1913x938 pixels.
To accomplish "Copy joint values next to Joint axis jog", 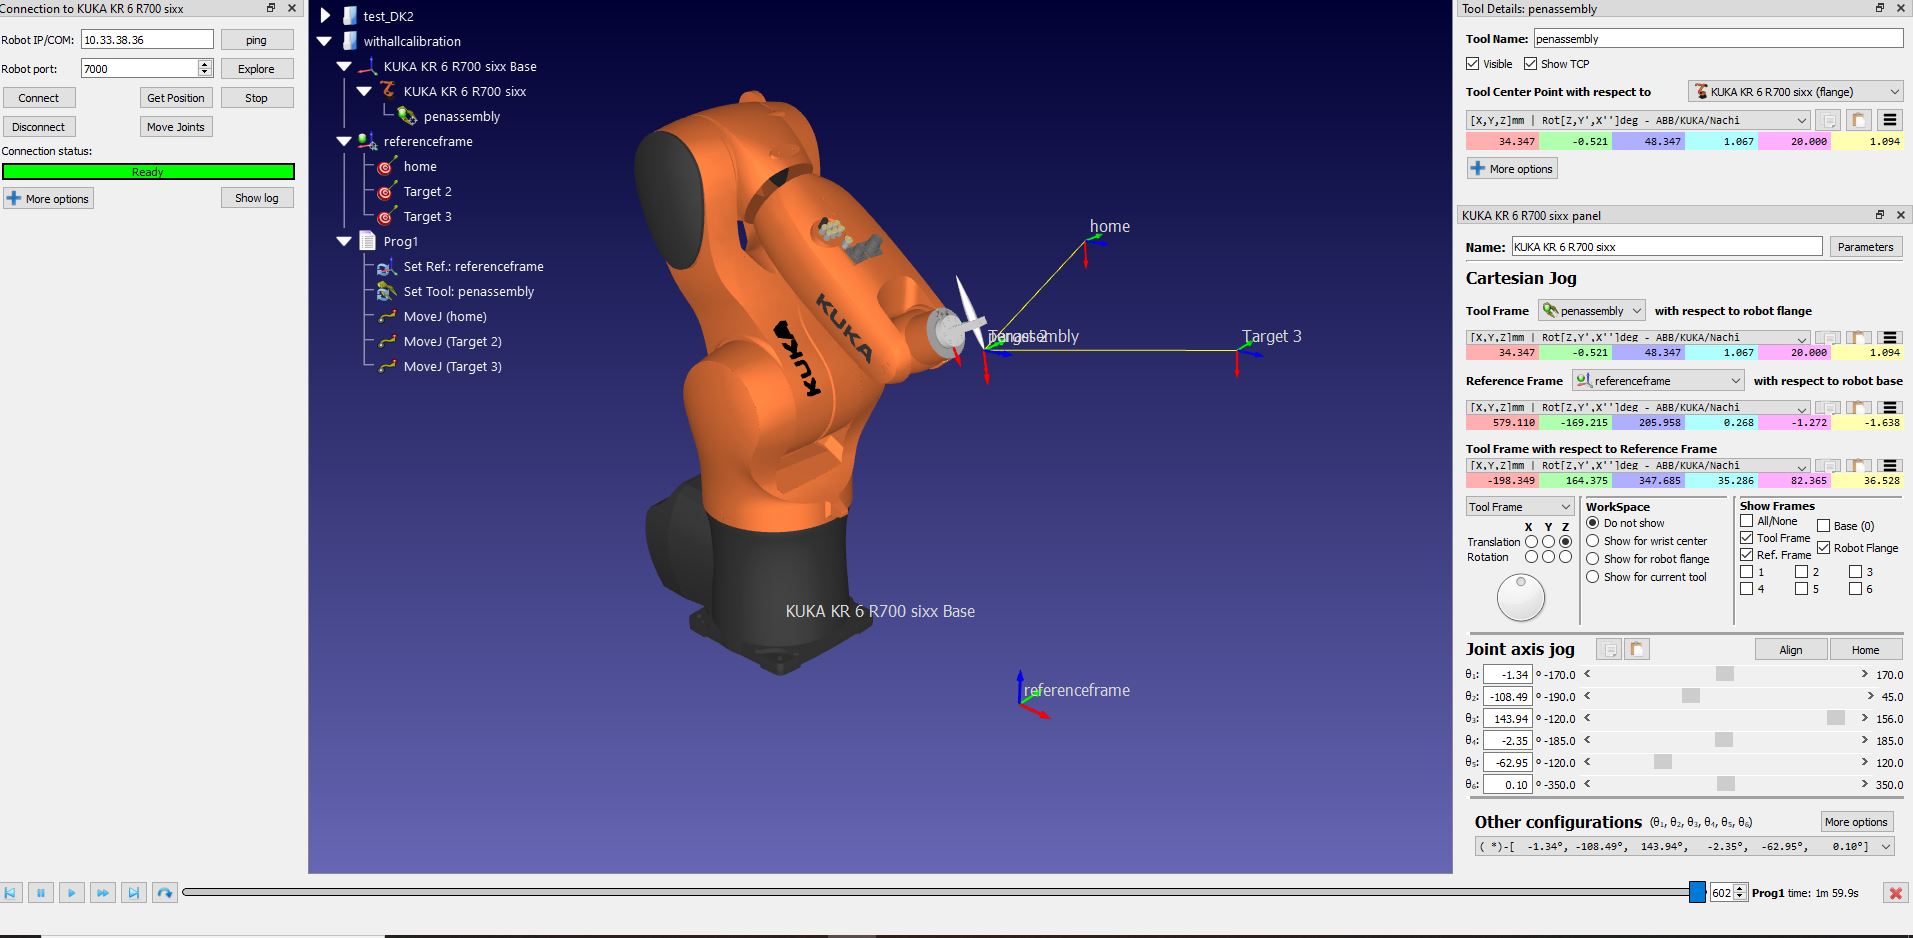I will (x=1609, y=650).
